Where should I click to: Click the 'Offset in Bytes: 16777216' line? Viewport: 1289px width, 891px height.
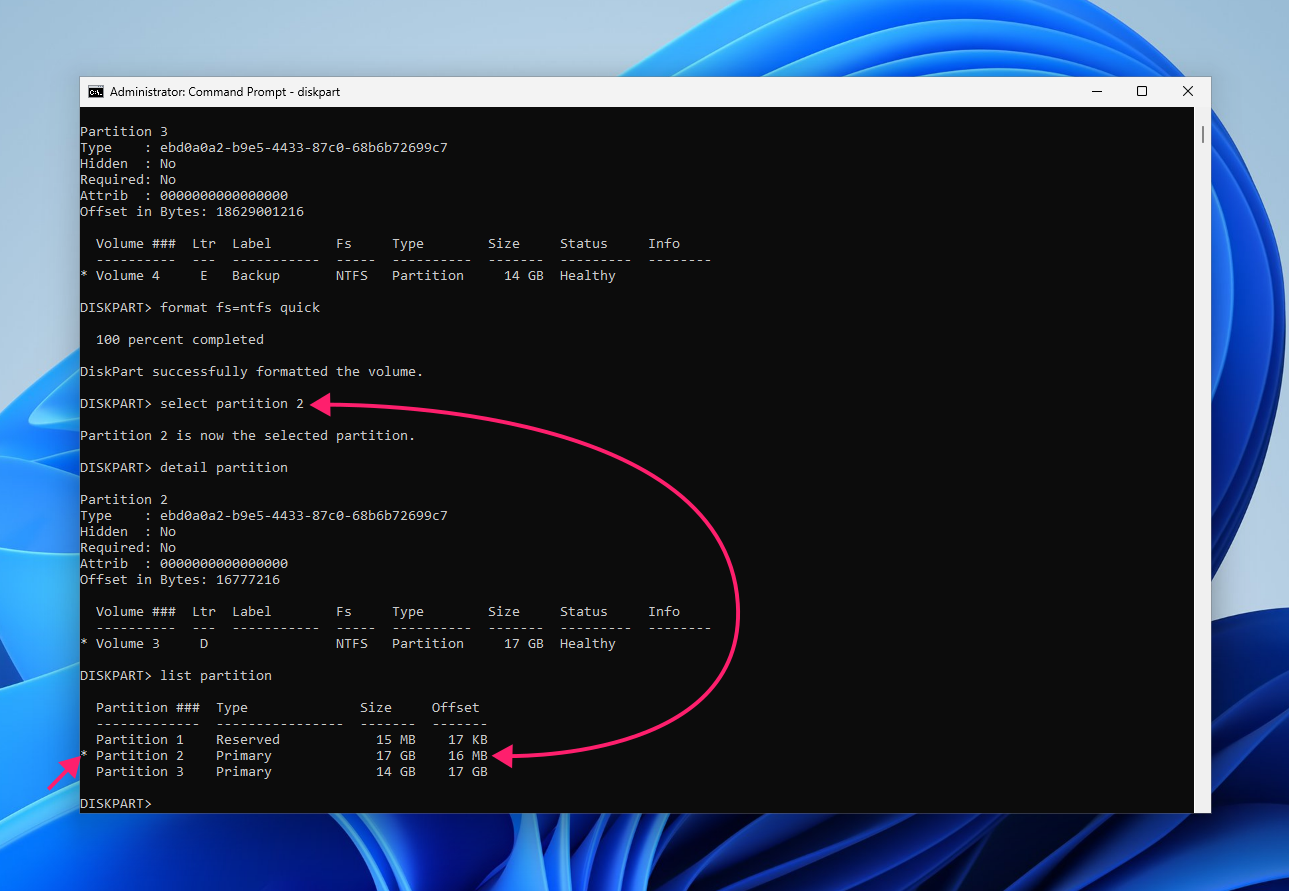(180, 580)
